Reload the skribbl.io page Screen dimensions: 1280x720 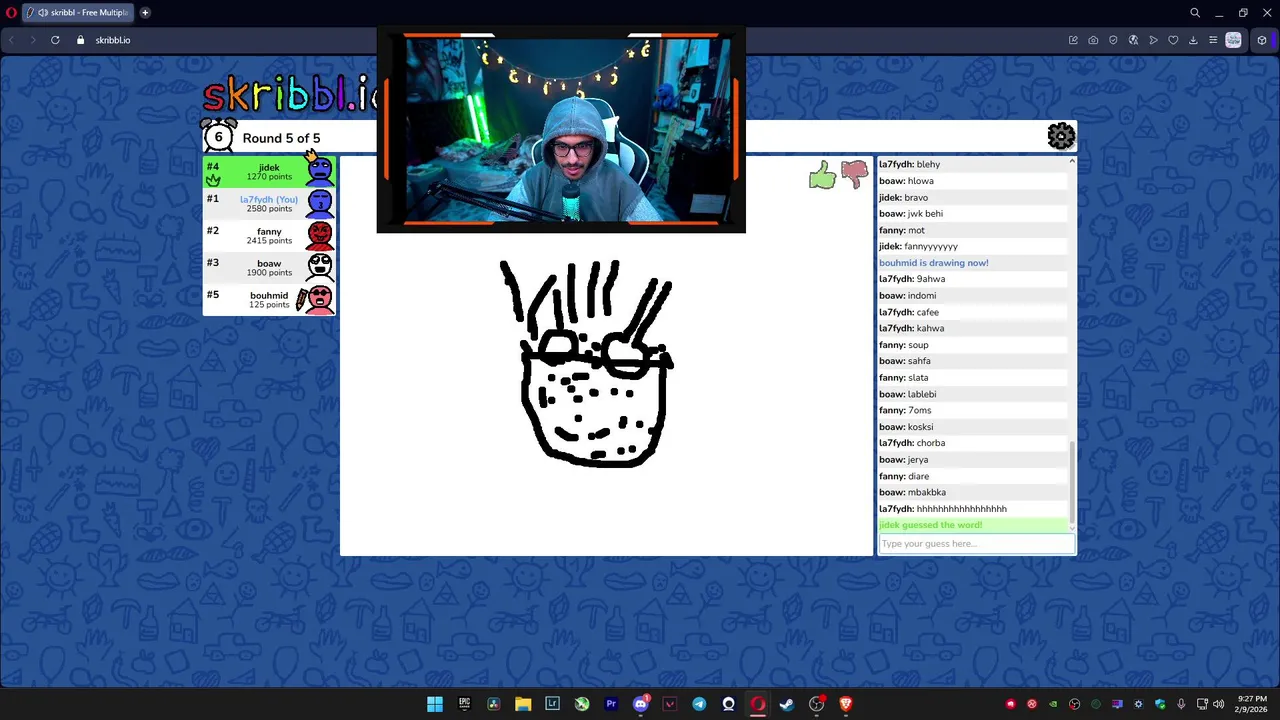click(x=55, y=40)
